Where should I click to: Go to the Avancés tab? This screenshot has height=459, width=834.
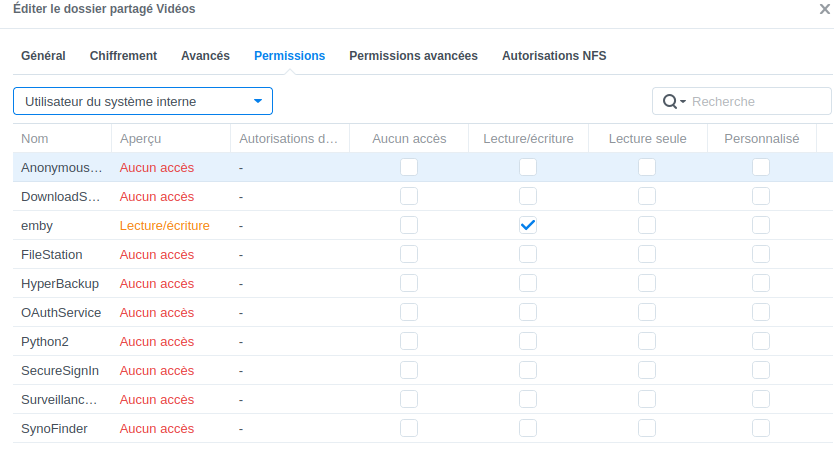pyautogui.click(x=205, y=56)
